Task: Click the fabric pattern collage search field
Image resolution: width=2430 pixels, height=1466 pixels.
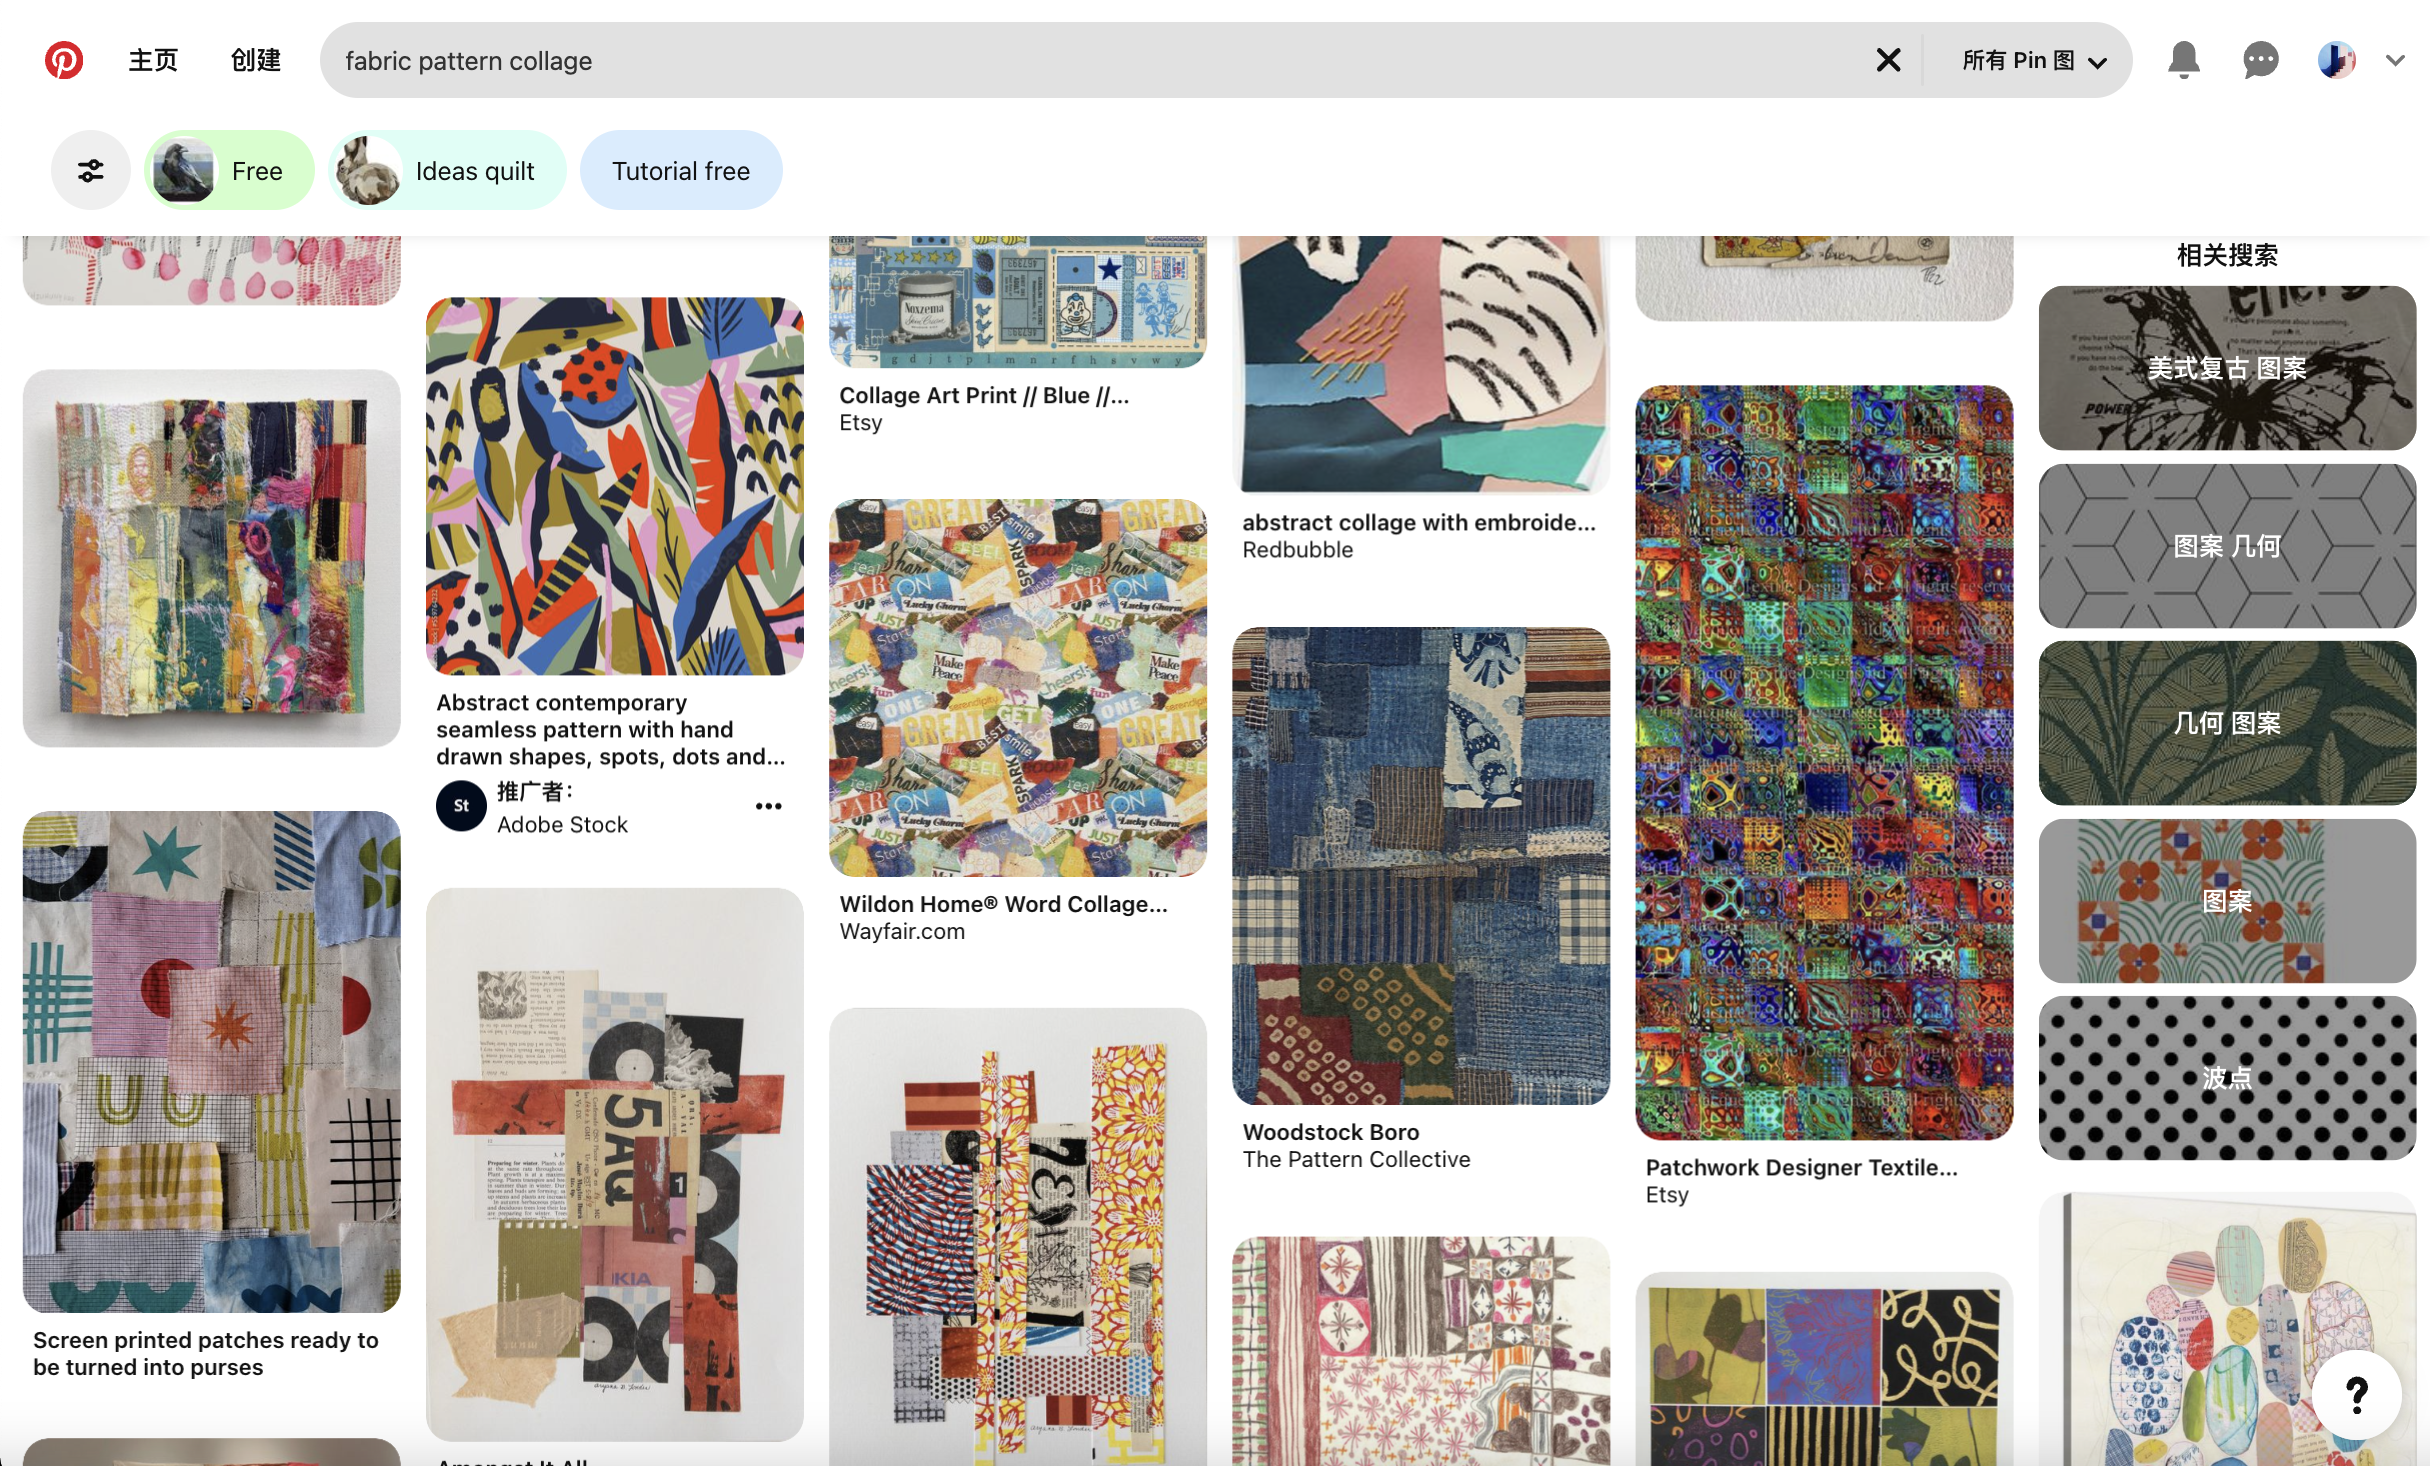Action: (x=1100, y=60)
